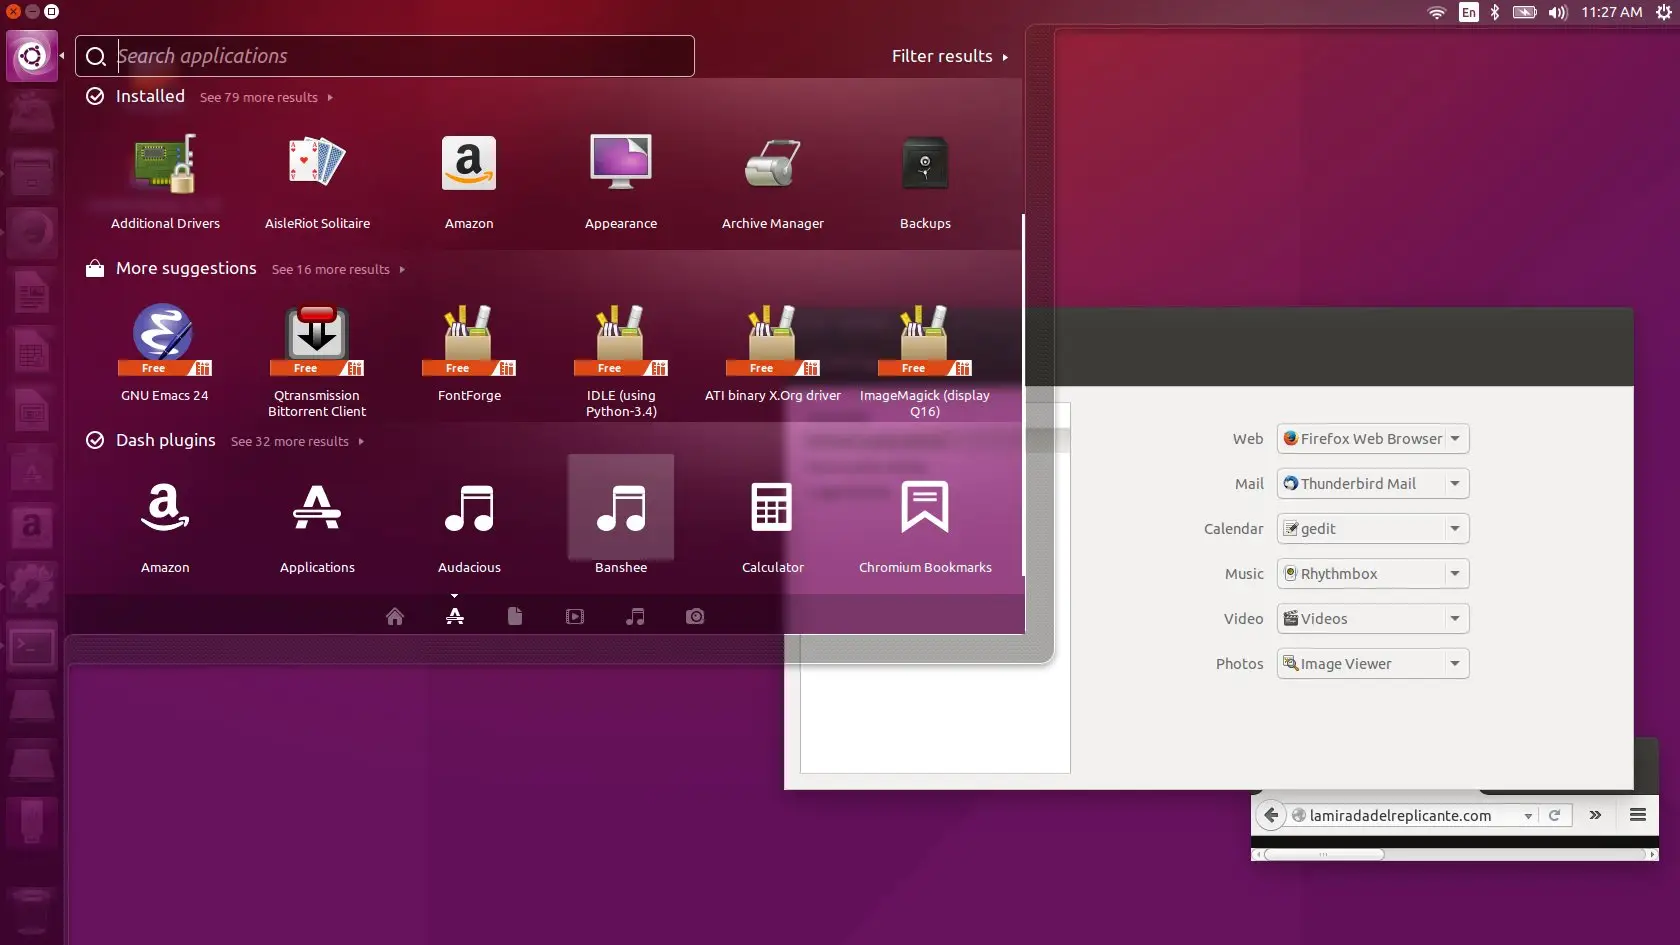Viewport: 1680px width, 945px height.
Task: Open the sound volume indicator
Action: click(x=1557, y=13)
